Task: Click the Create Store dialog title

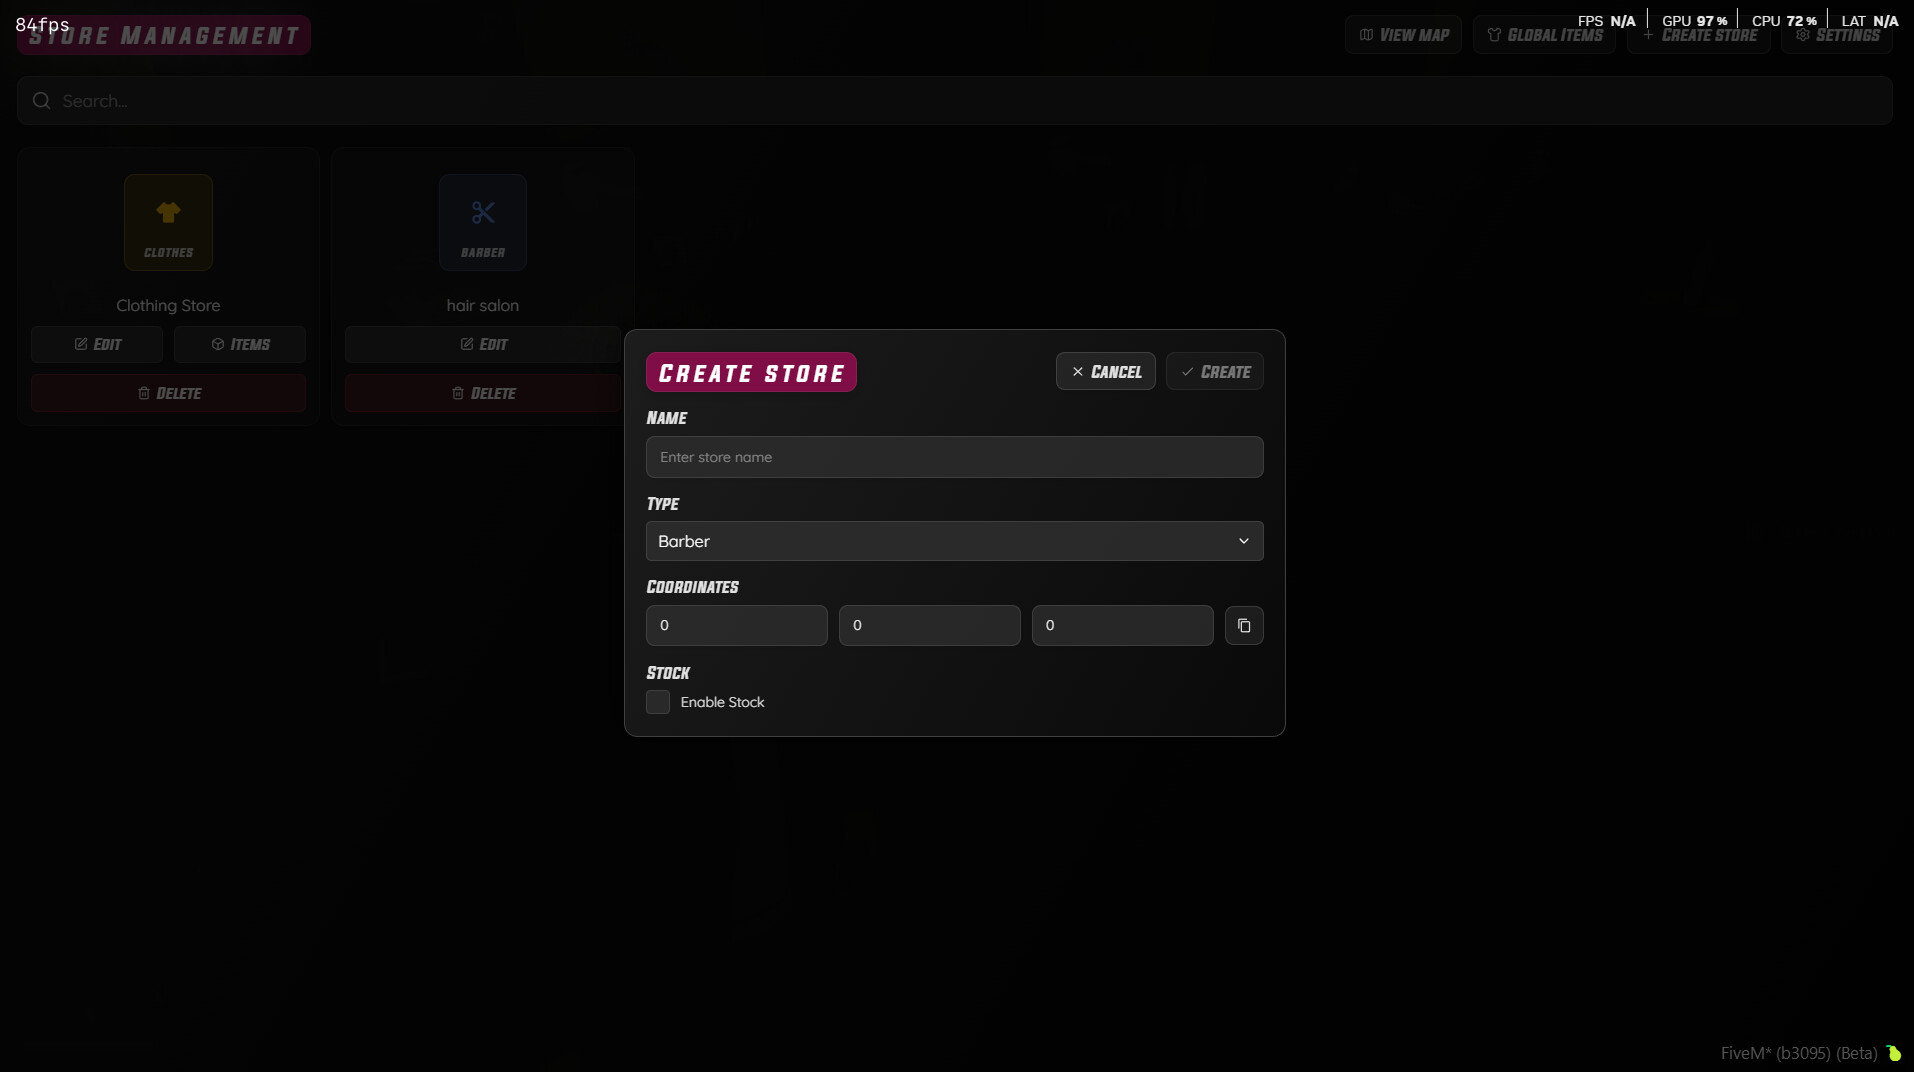Action: point(751,372)
